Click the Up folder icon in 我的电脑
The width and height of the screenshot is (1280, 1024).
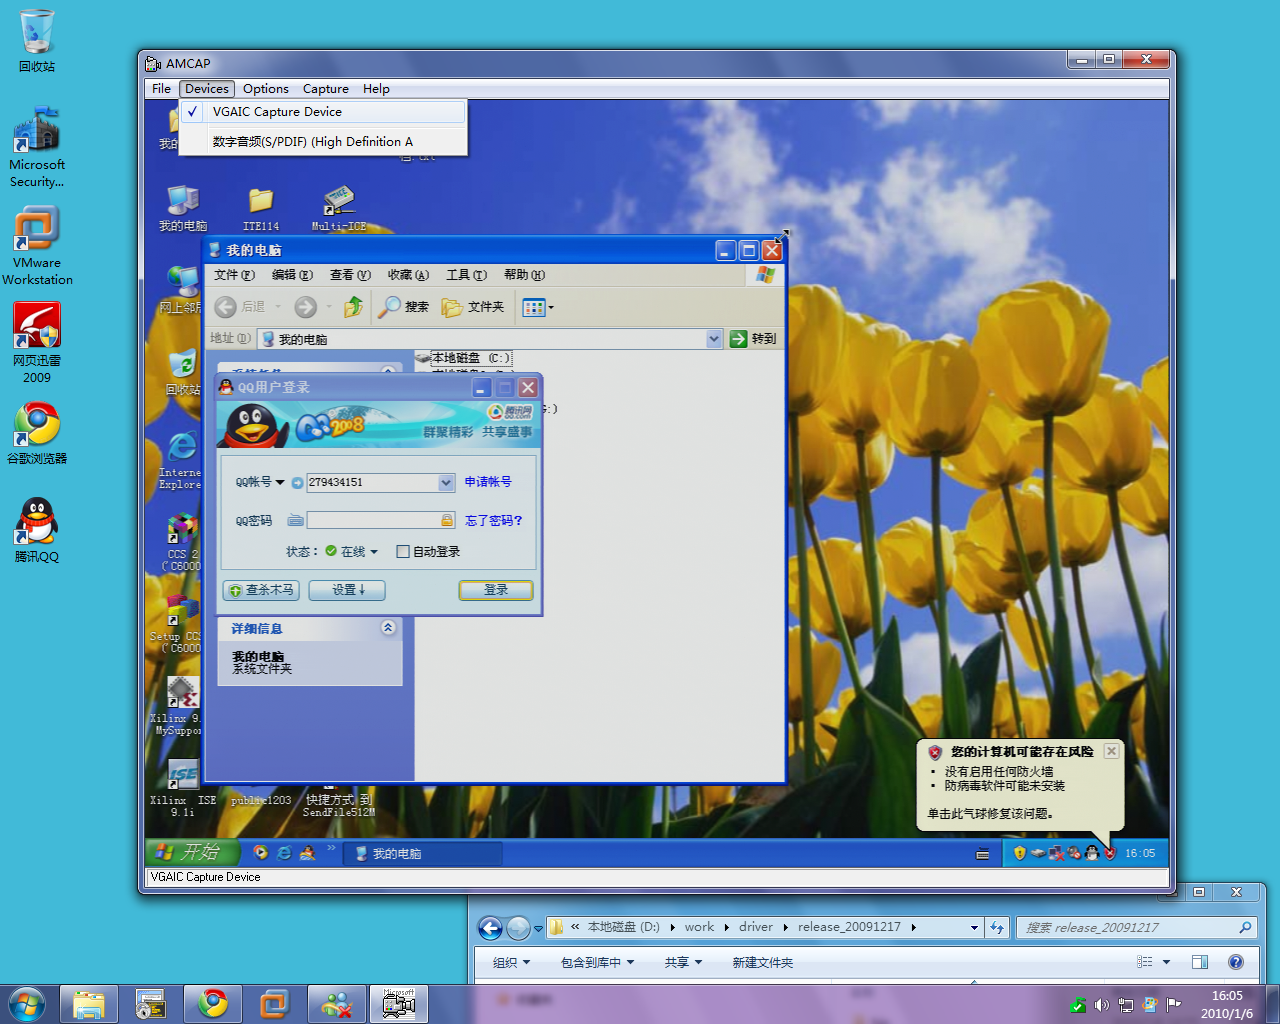pyautogui.click(x=352, y=307)
